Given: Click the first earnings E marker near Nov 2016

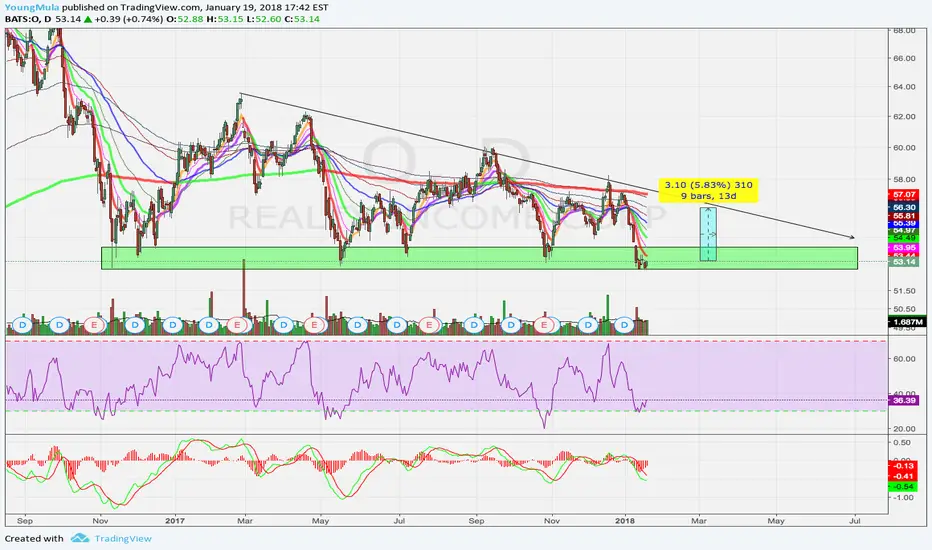Looking at the screenshot, I should [94, 325].
